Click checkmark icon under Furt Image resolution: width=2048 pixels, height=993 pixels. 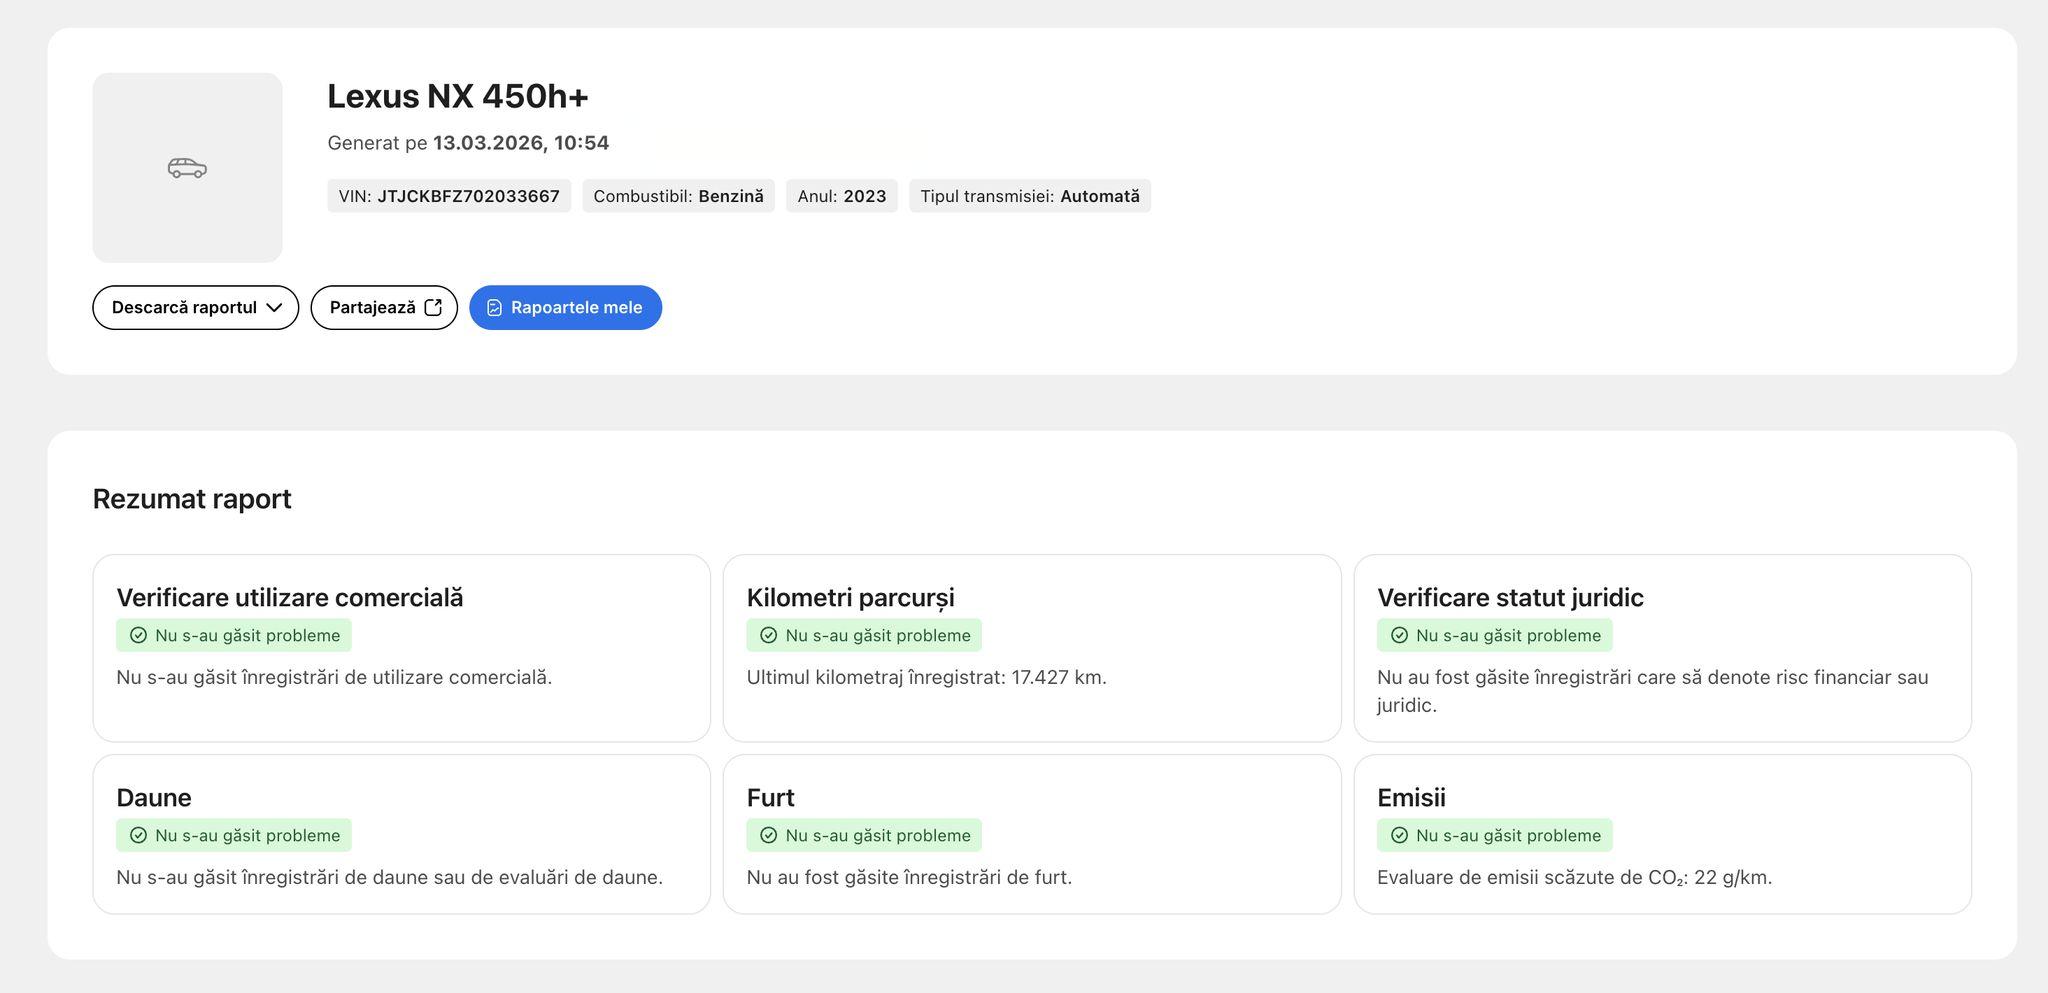(x=768, y=836)
